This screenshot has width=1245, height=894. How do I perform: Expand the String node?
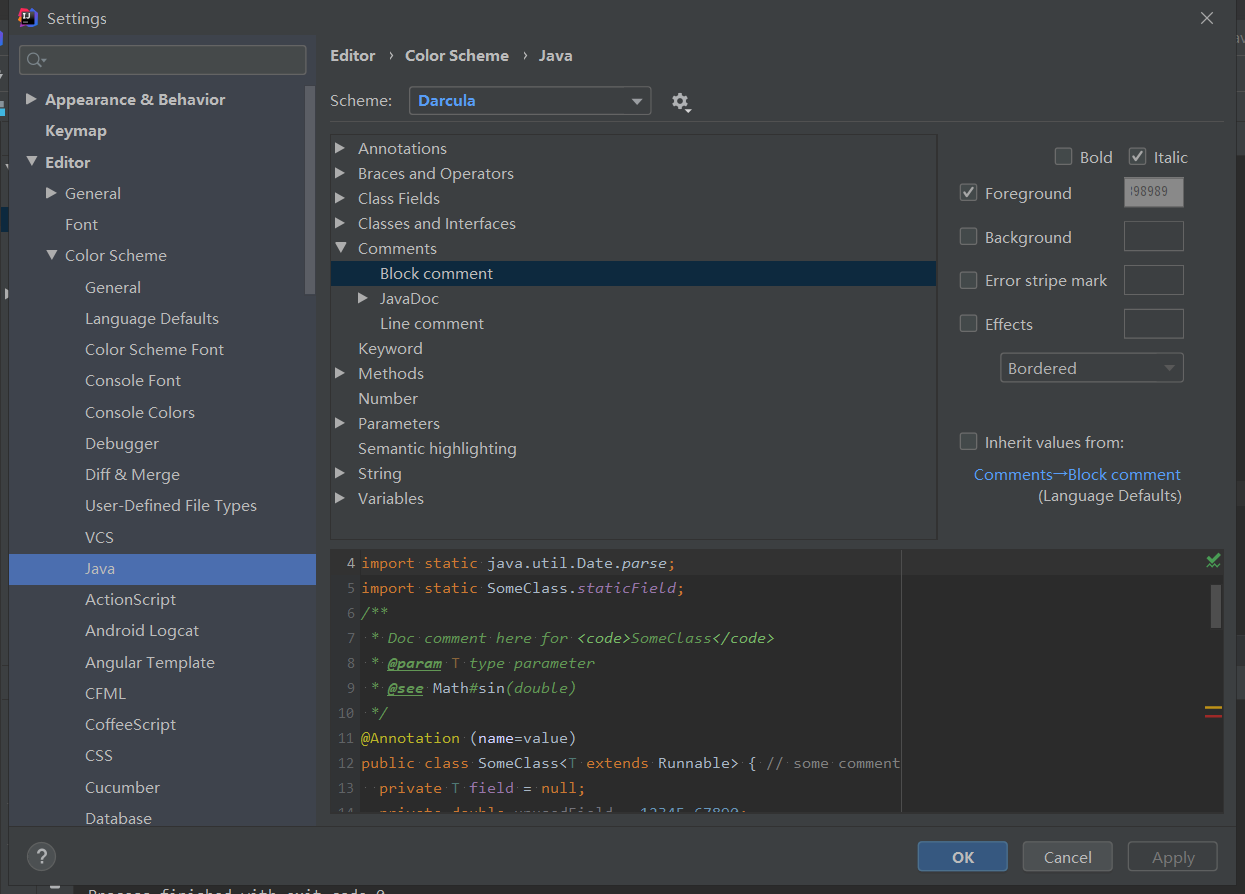point(341,473)
